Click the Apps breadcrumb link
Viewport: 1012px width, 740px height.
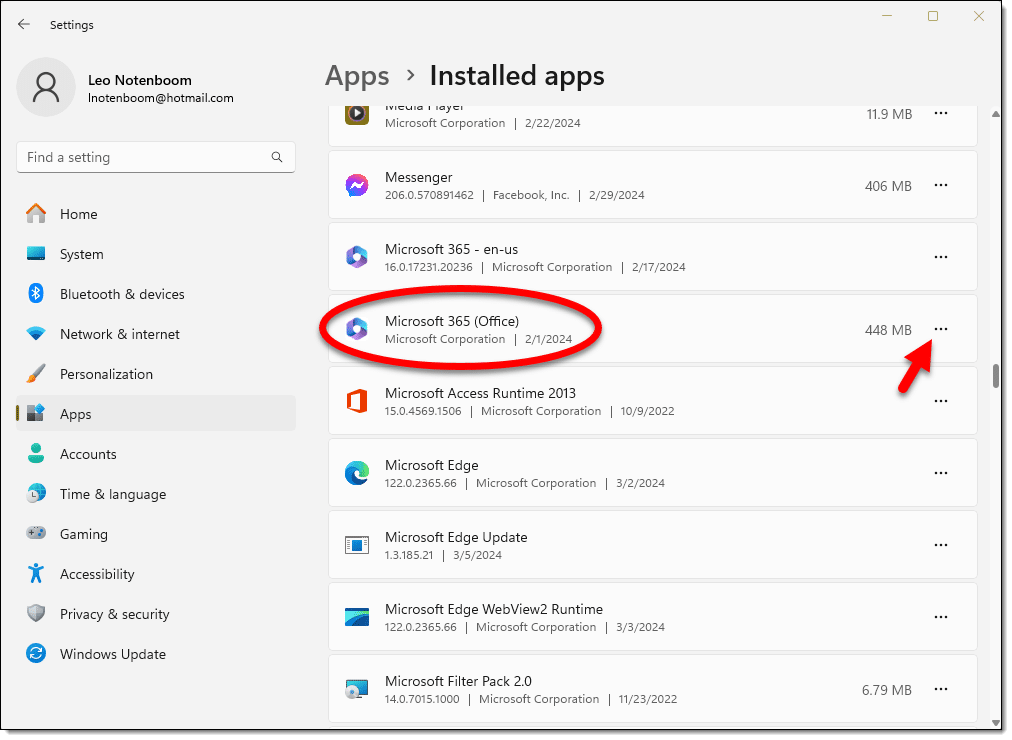pyautogui.click(x=357, y=76)
